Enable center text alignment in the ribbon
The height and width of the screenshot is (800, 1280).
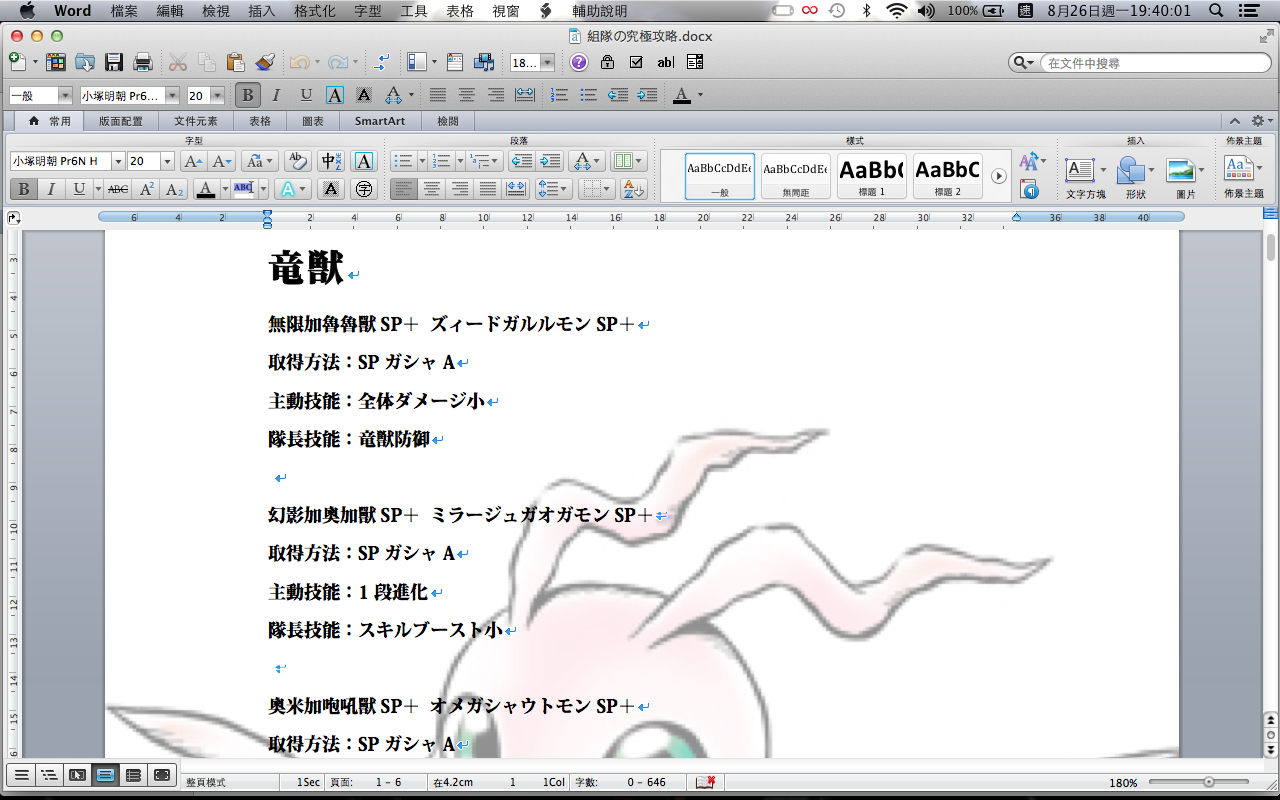pos(432,189)
